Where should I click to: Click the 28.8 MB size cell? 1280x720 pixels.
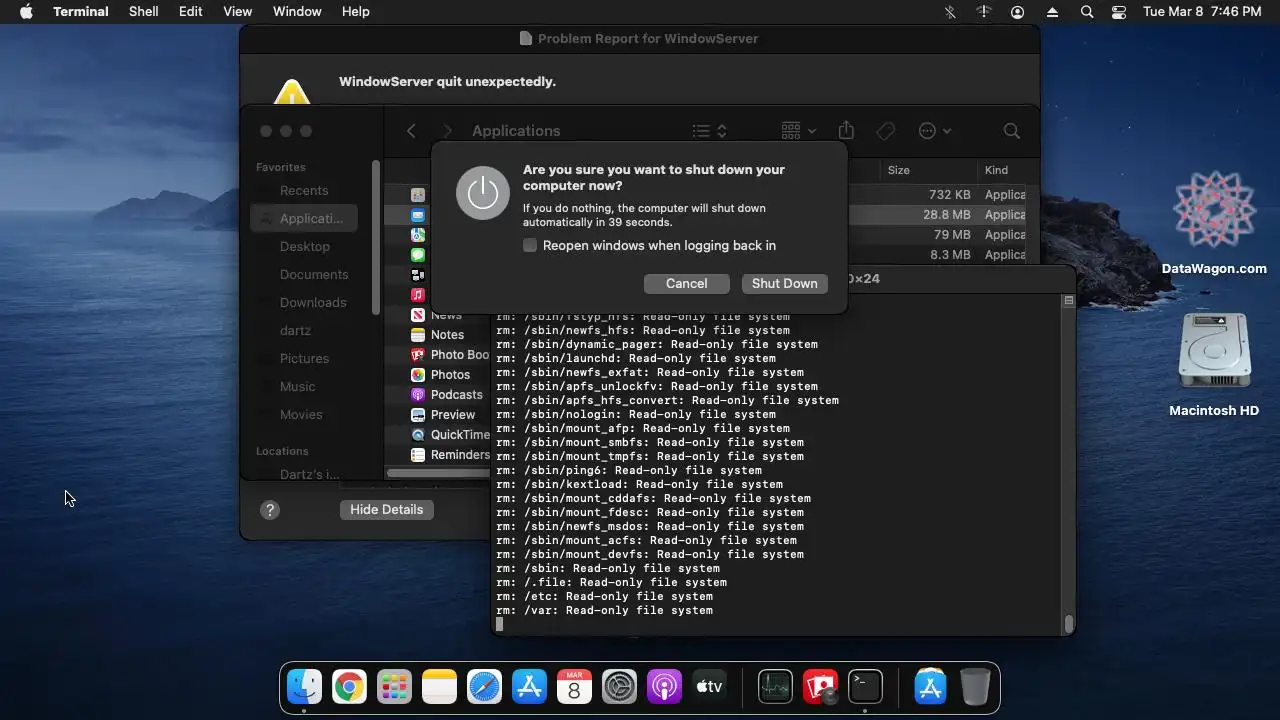click(946, 215)
